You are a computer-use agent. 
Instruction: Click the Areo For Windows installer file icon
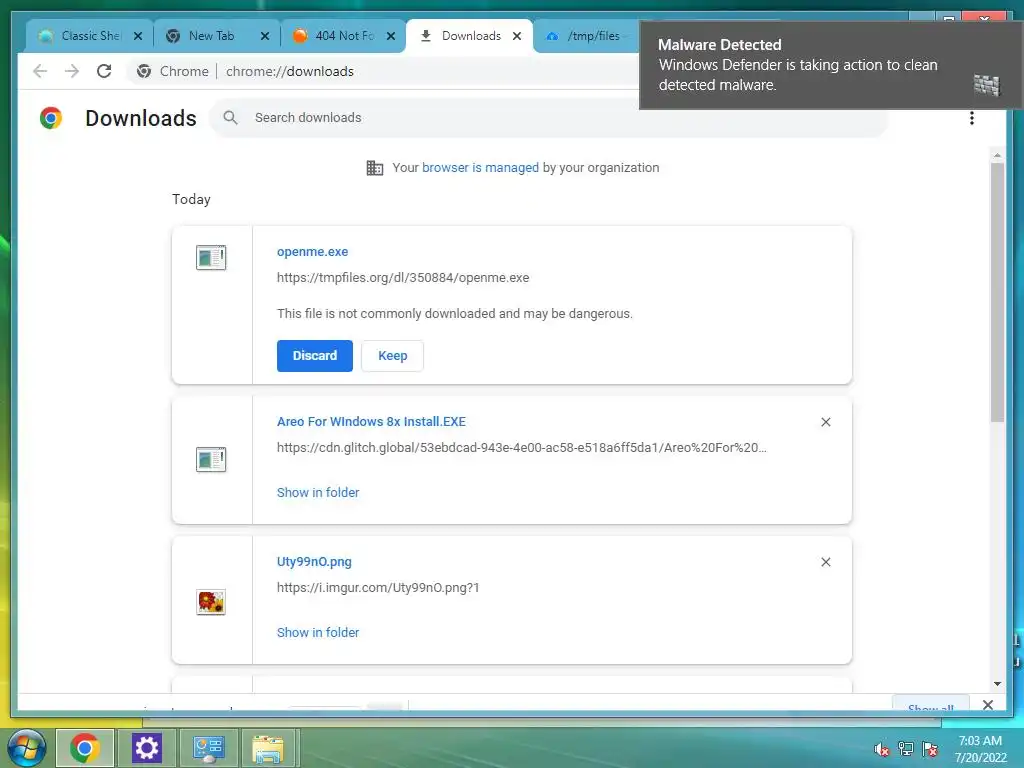point(211,459)
